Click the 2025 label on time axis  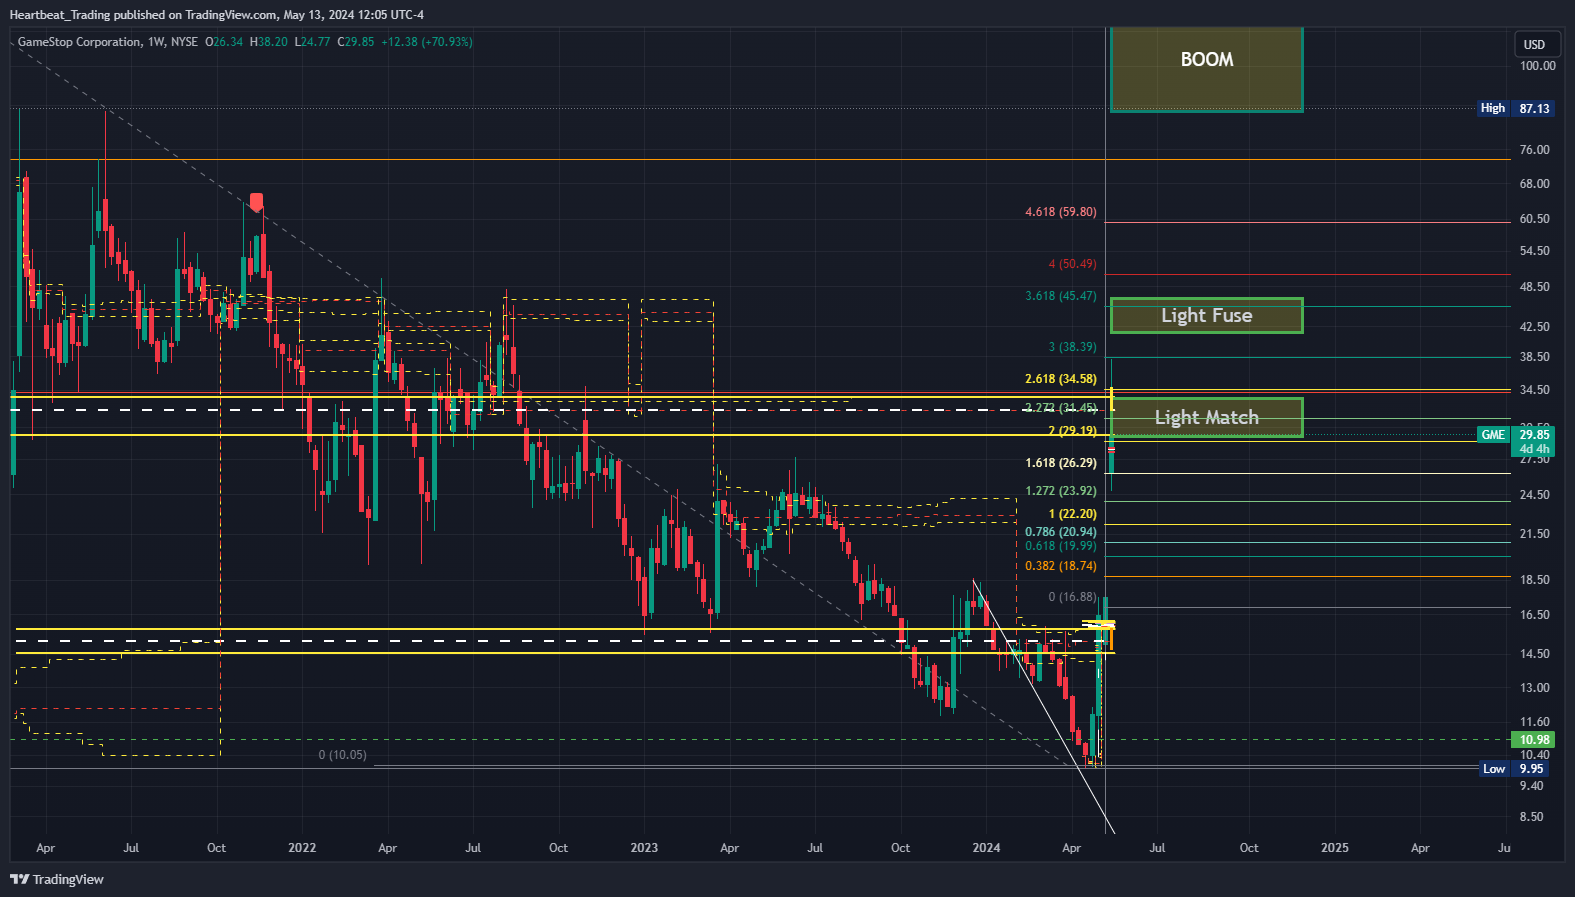1334,848
